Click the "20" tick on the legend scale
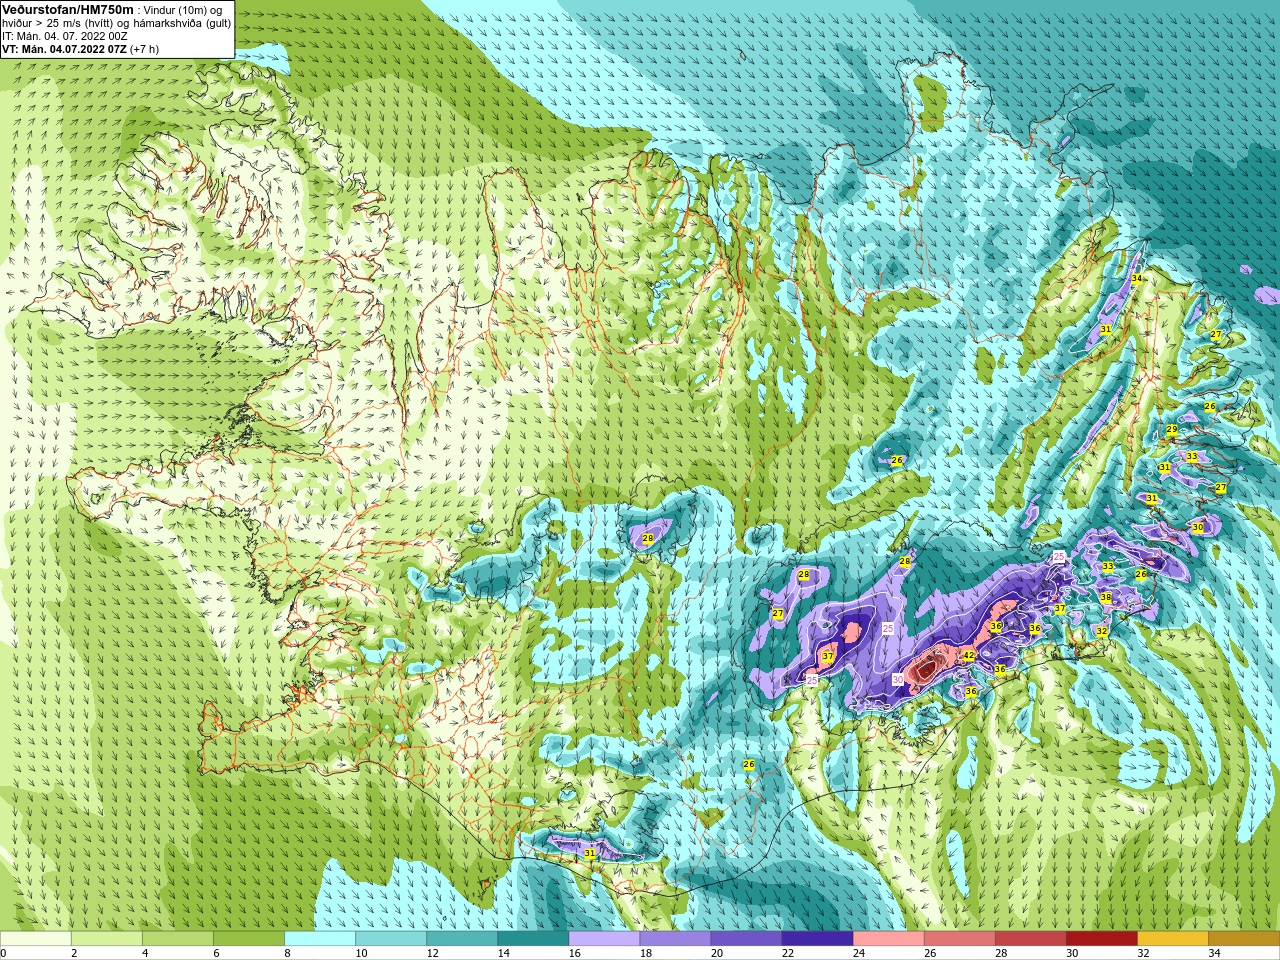The image size is (1280, 960). click(x=716, y=953)
